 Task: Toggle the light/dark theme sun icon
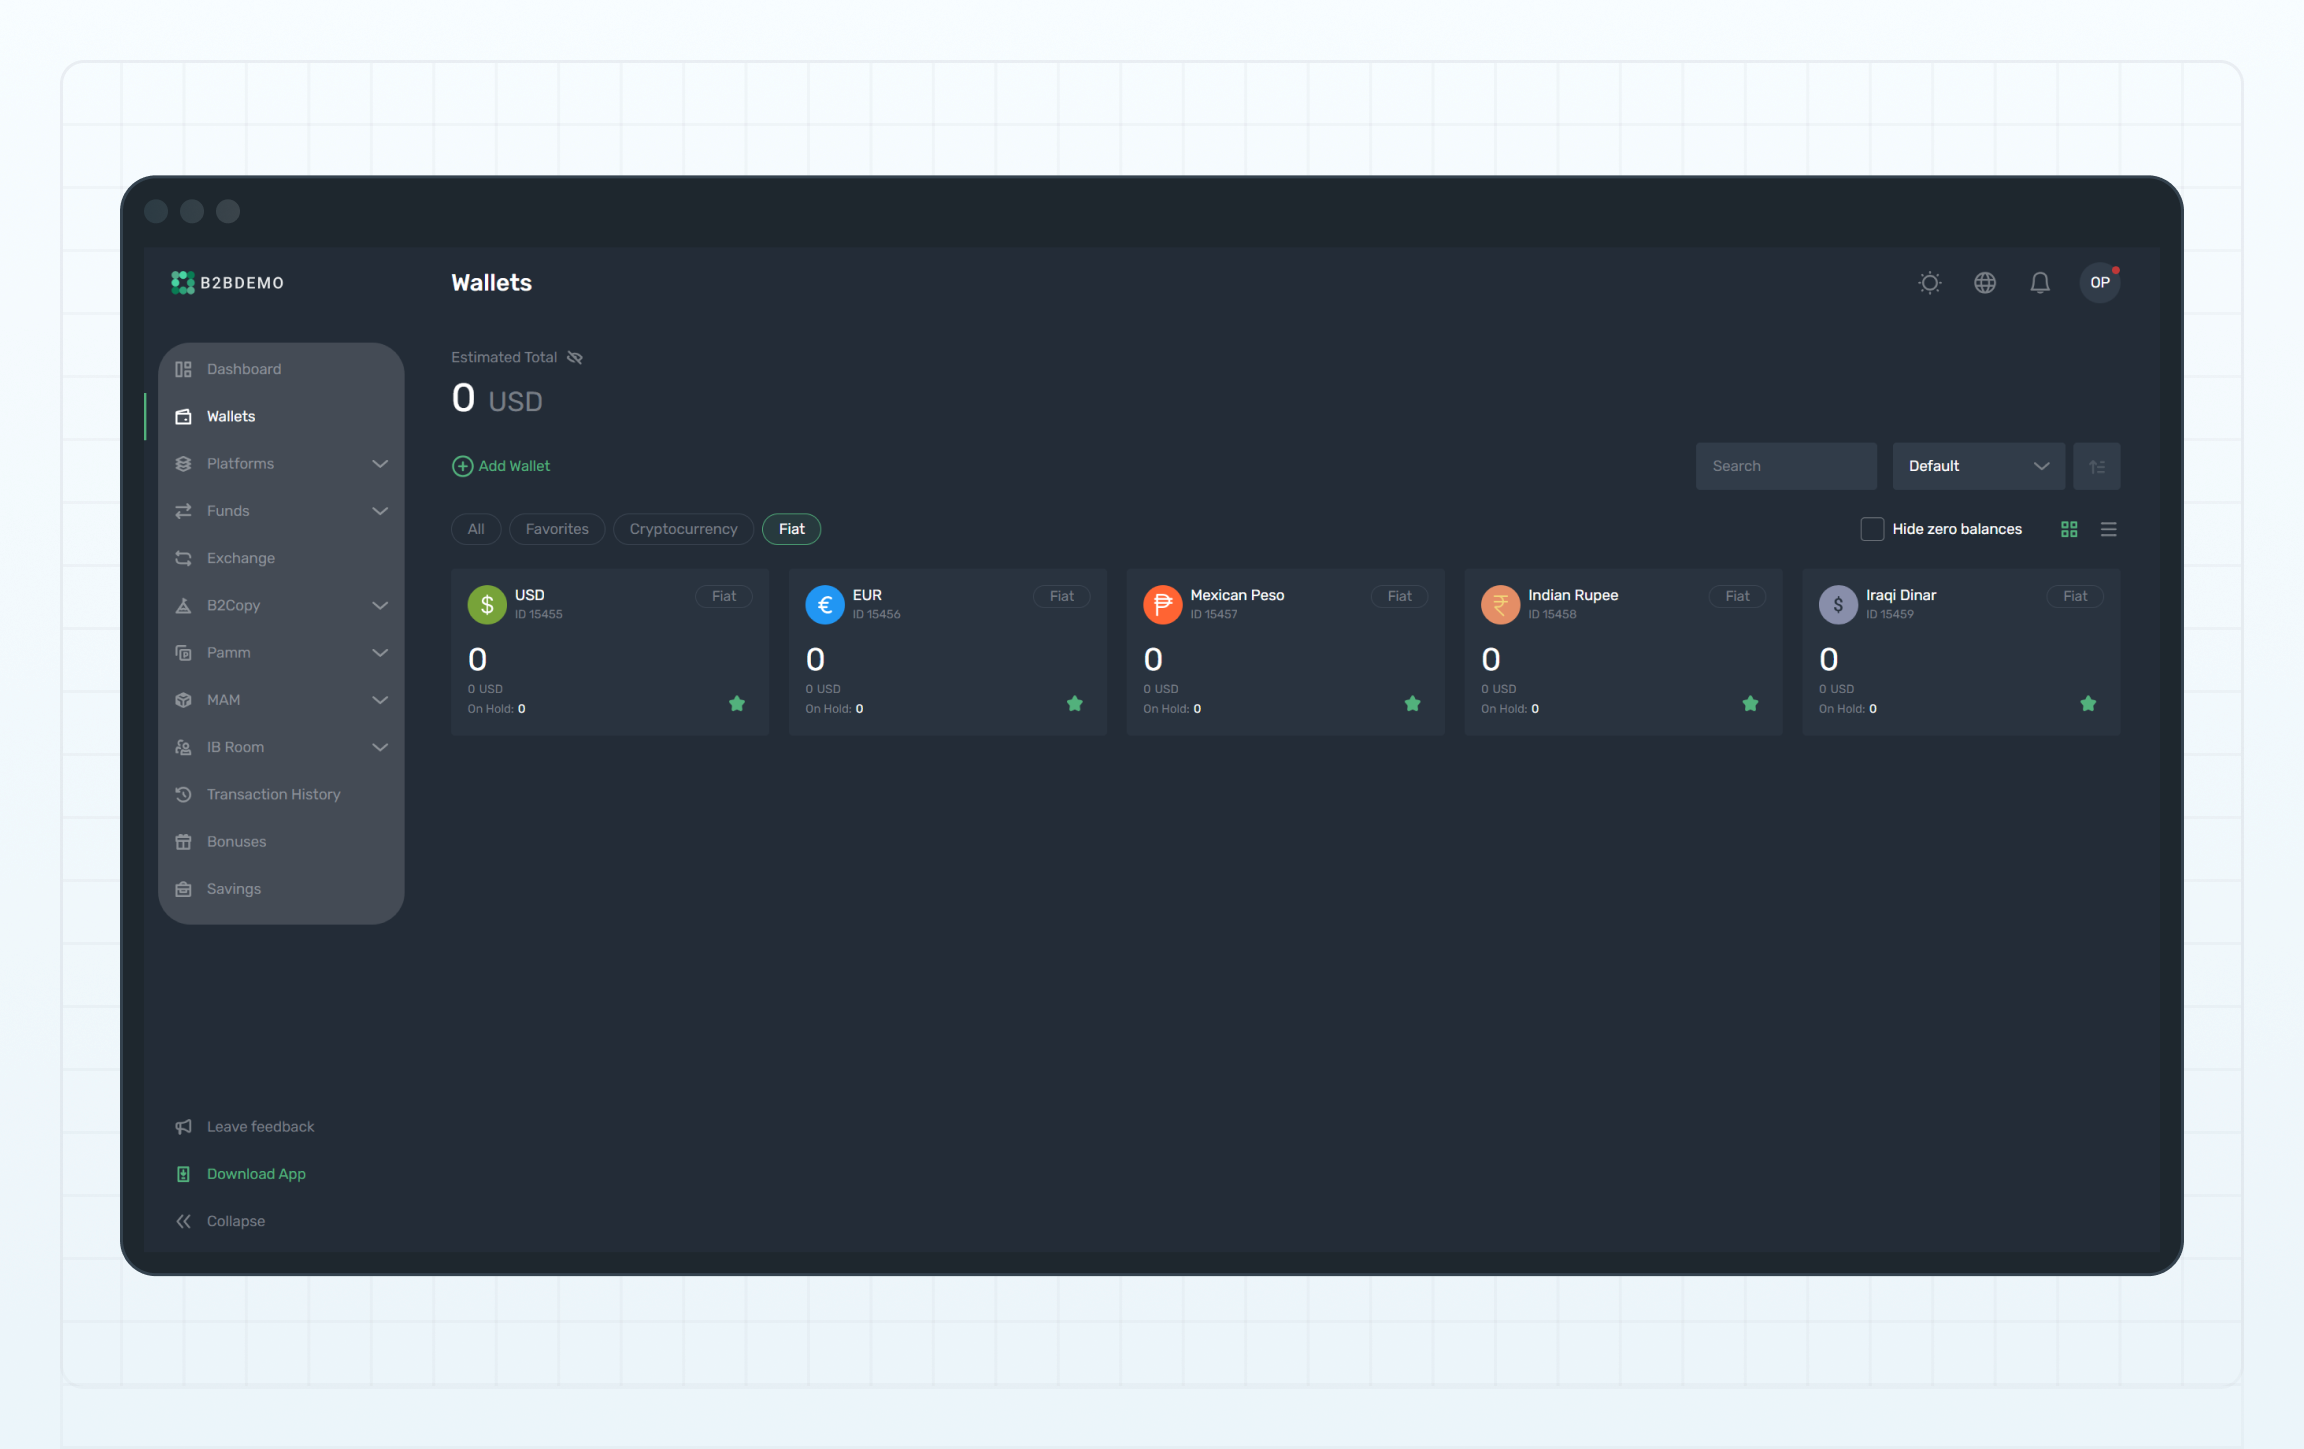point(1929,283)
